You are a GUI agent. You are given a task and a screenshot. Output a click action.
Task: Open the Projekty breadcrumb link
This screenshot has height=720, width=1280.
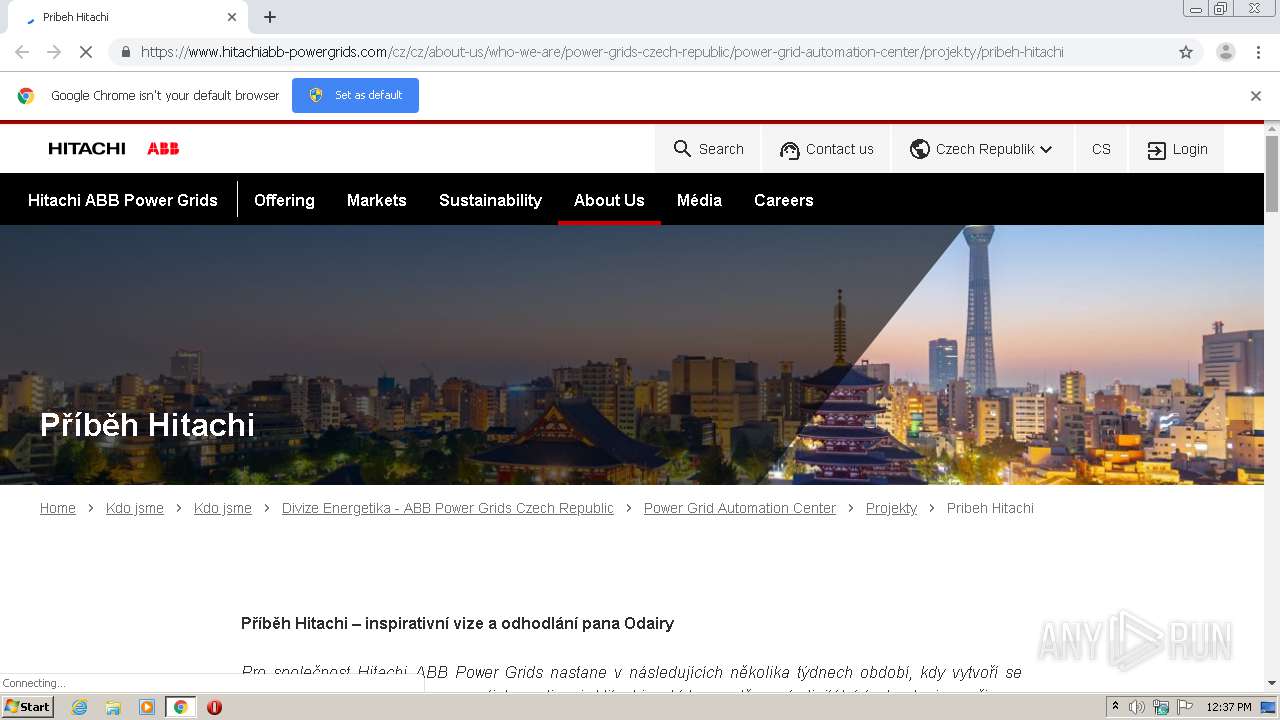891,508
